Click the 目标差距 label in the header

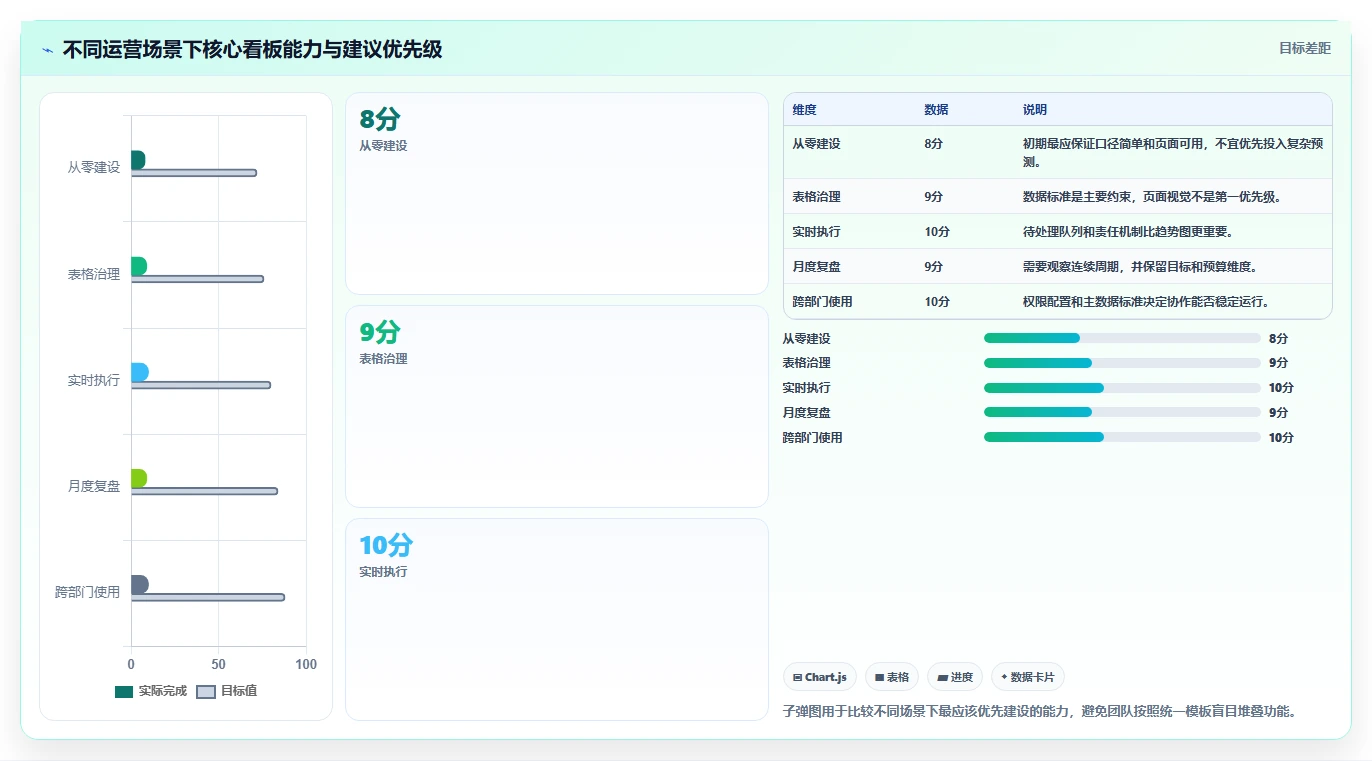click(x=1305, y=48)
